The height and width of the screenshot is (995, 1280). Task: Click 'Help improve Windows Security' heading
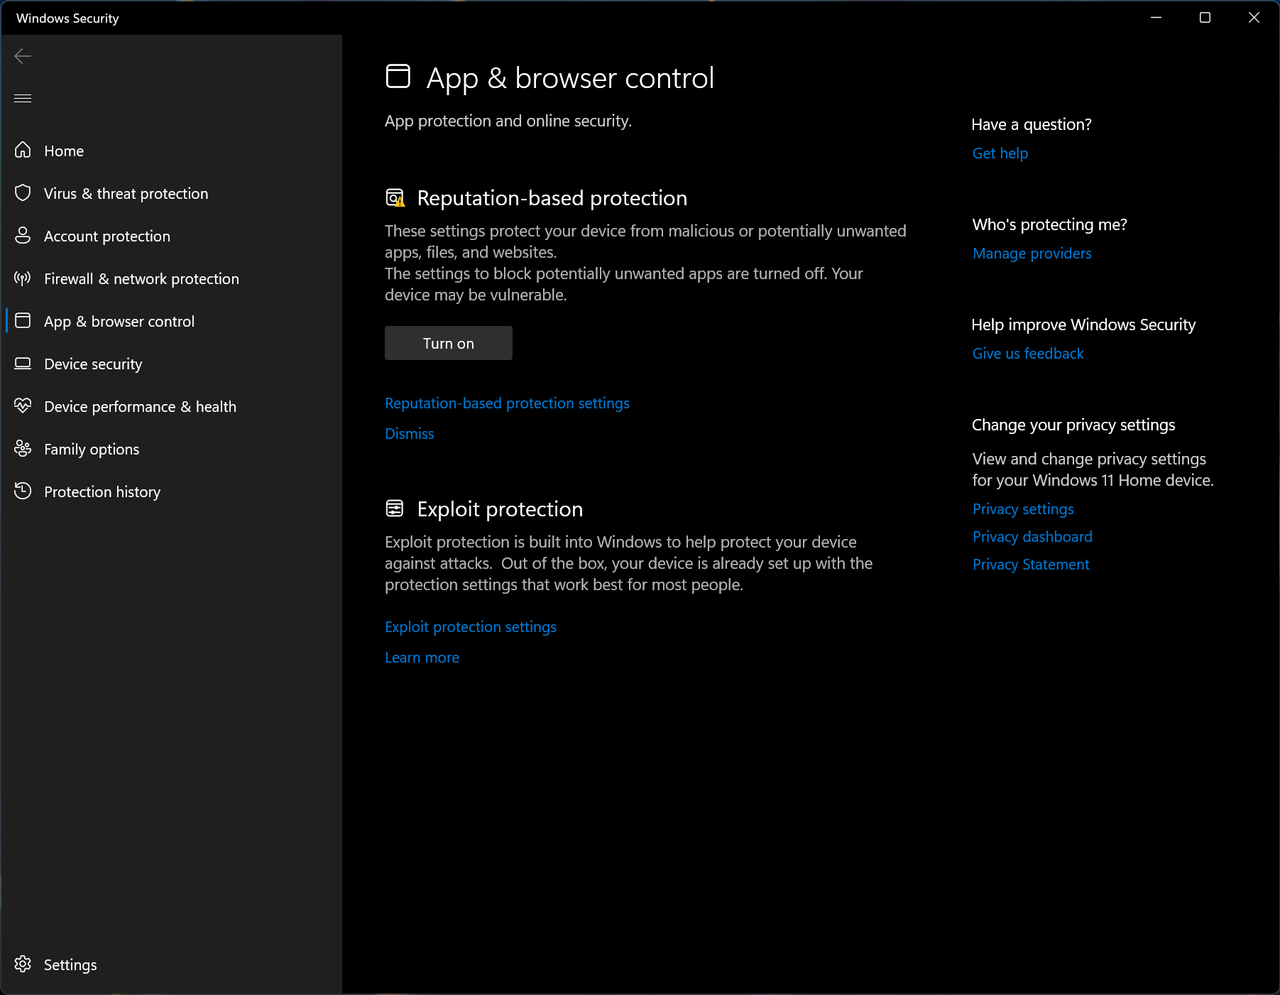[x=1083, y=324]
